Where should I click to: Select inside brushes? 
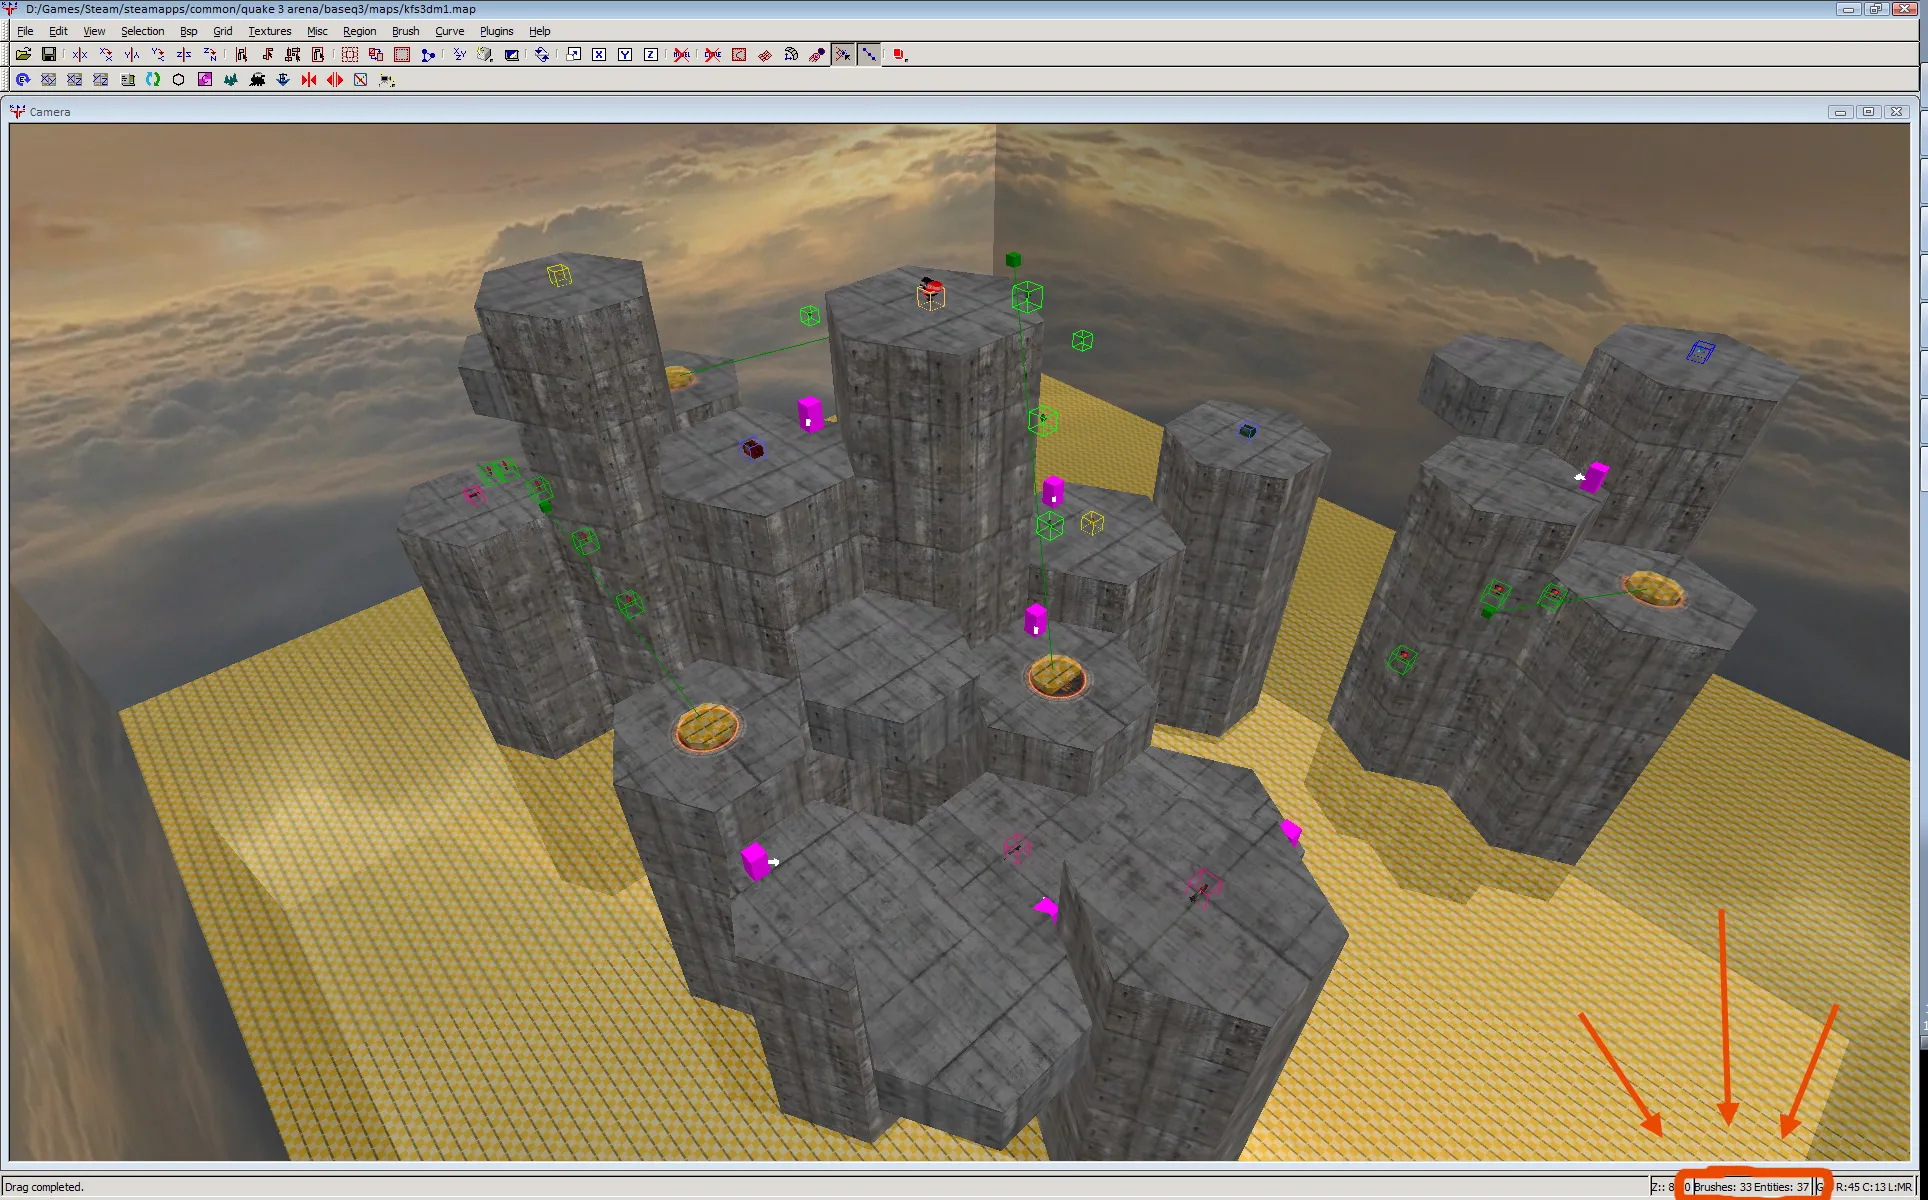click(x=319, y=55)
